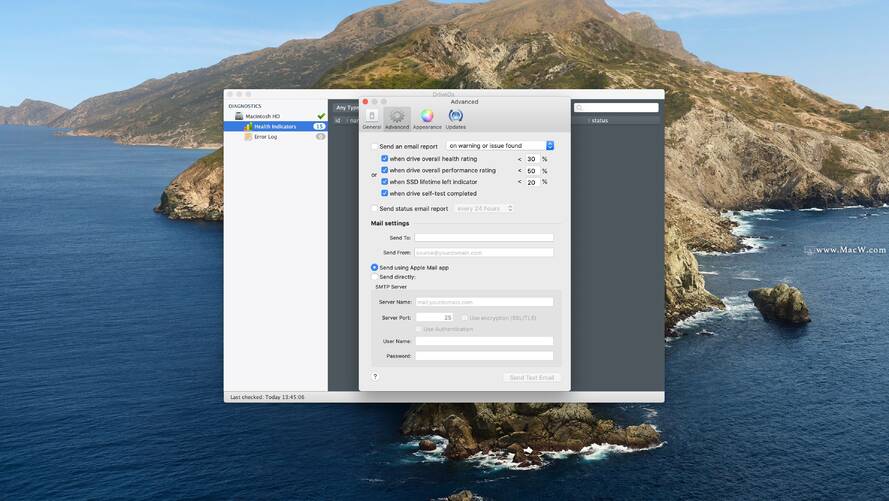Click the Send Test Email button
The image size is (889, 501).
pyautogui.click(x=532, y=377)
